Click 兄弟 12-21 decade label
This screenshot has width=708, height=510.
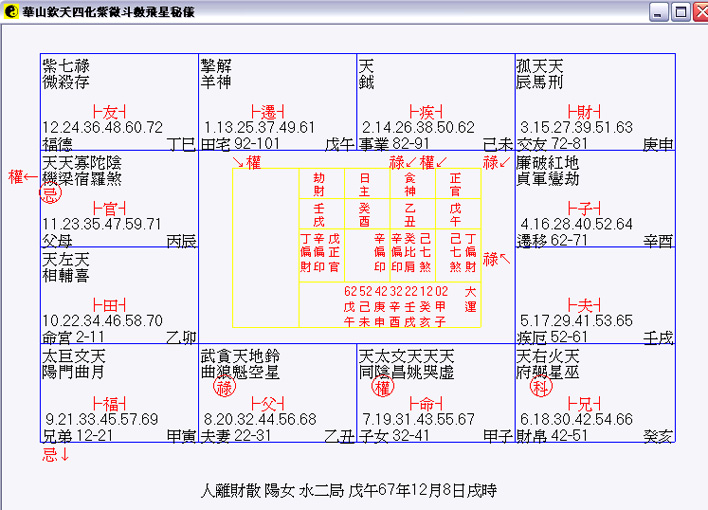coord(78,435)
